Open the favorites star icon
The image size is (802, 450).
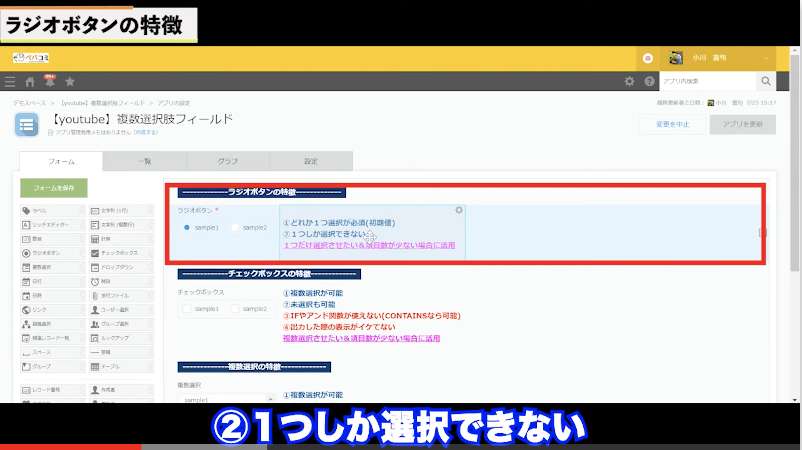click(x=69, y=82)
